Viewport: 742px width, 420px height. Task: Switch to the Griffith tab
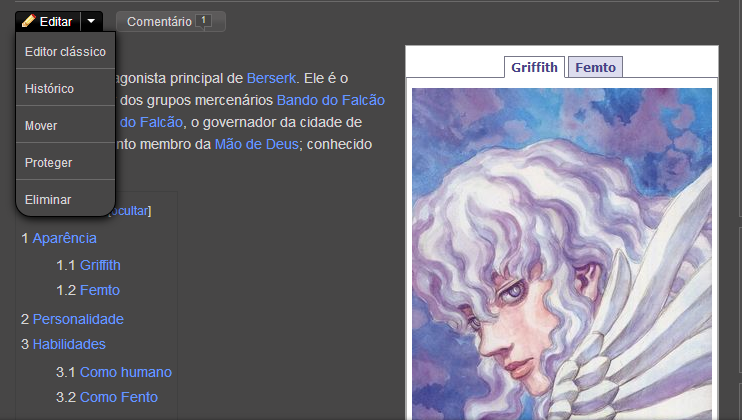(x=534, y=67)
